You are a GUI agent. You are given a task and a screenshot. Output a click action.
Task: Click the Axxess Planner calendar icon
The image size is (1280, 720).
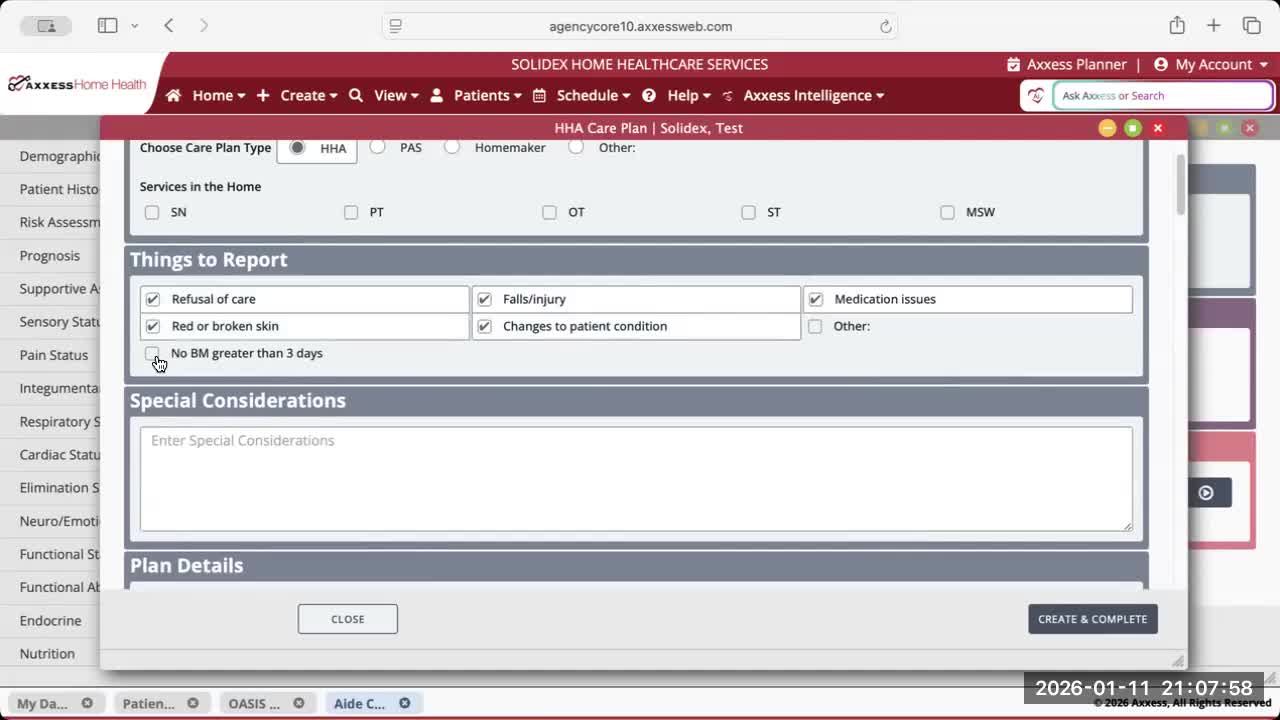[x=1014, y=64]
